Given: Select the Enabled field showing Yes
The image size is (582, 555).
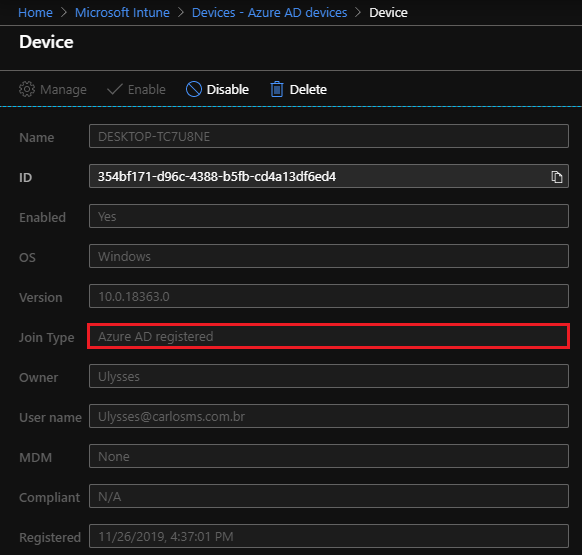Looking at the screenshot, I should point(329,216).
